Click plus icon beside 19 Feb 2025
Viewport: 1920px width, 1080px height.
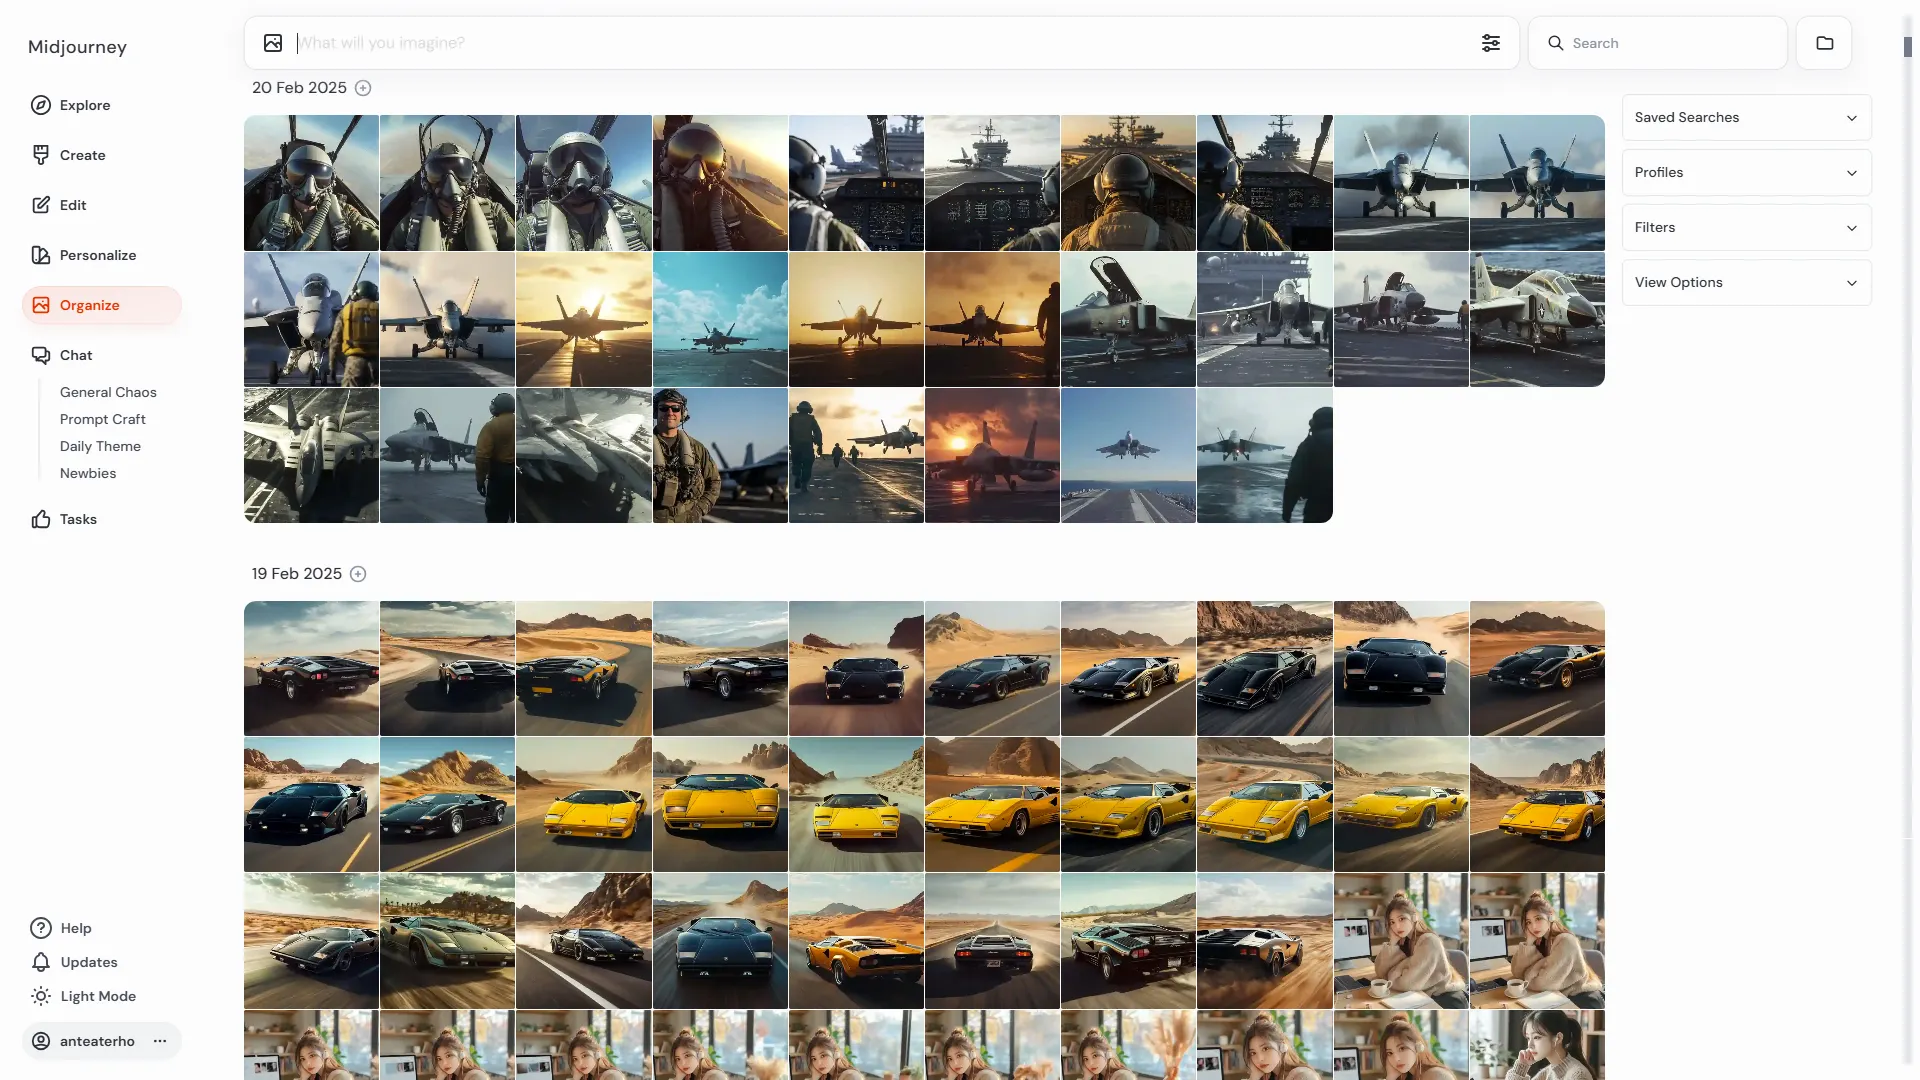(x=358, y=574)
